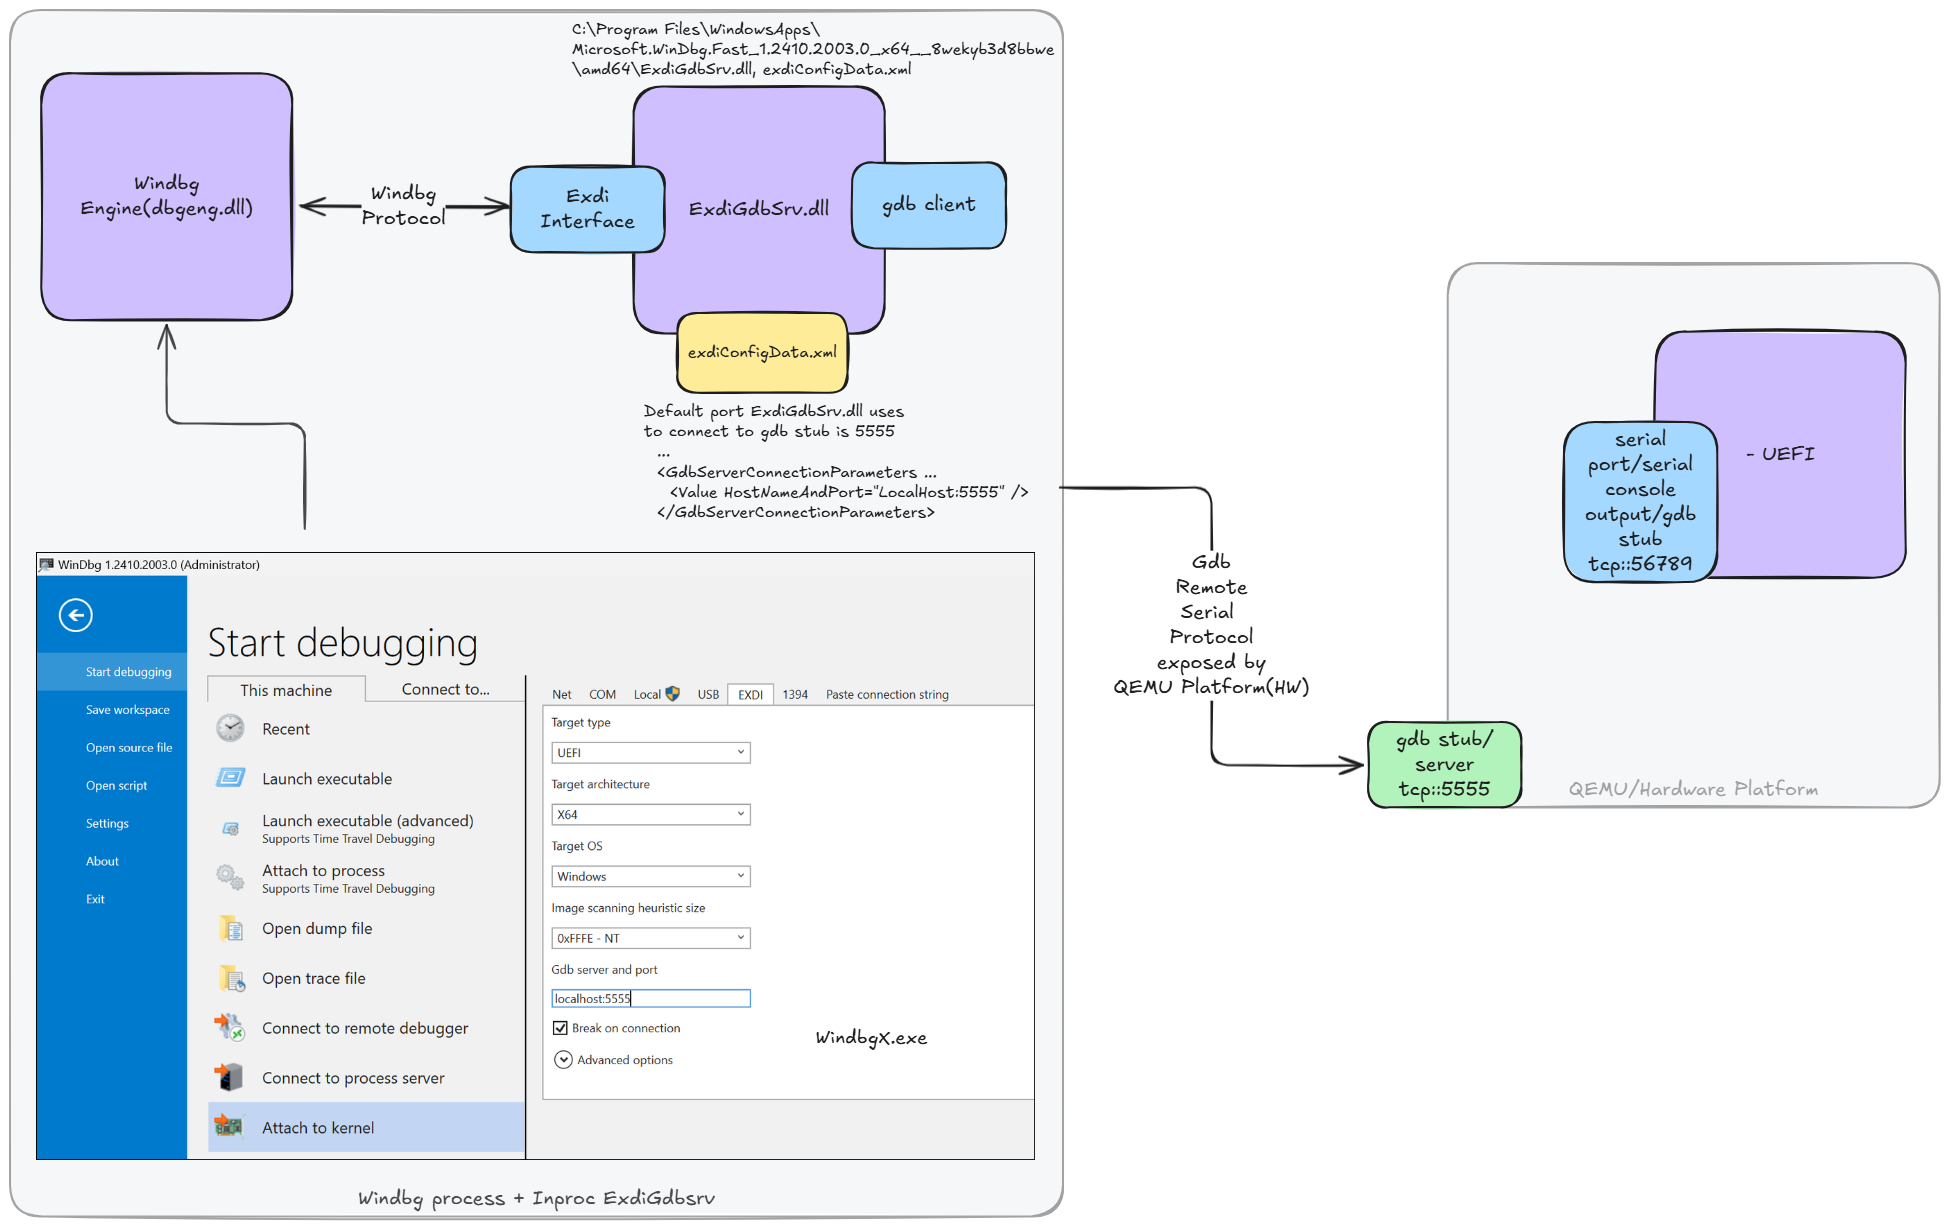The image size is (1949, 1226).
Task: Click the WinDbg title bar app icon
Action: [46, 564]
